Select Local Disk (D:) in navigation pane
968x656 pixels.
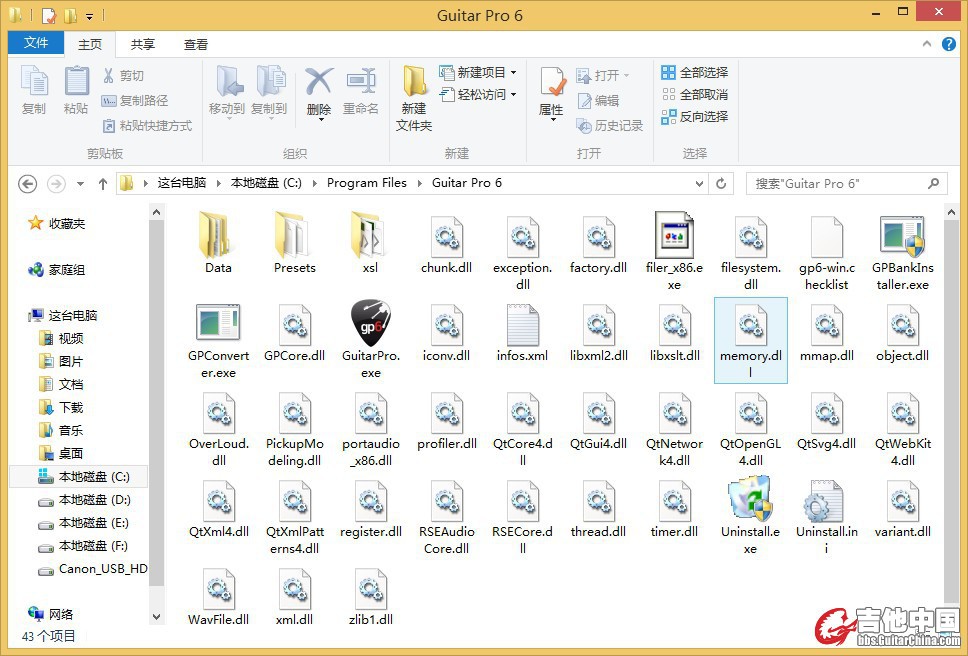(x=94, y=500)
